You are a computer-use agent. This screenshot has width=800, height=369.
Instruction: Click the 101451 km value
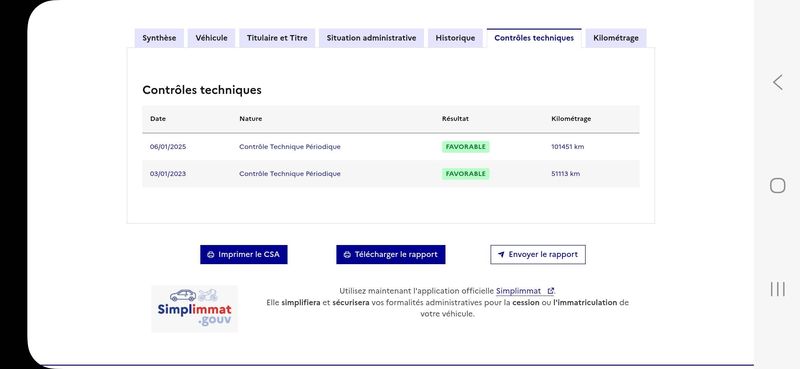click(567, 146)
